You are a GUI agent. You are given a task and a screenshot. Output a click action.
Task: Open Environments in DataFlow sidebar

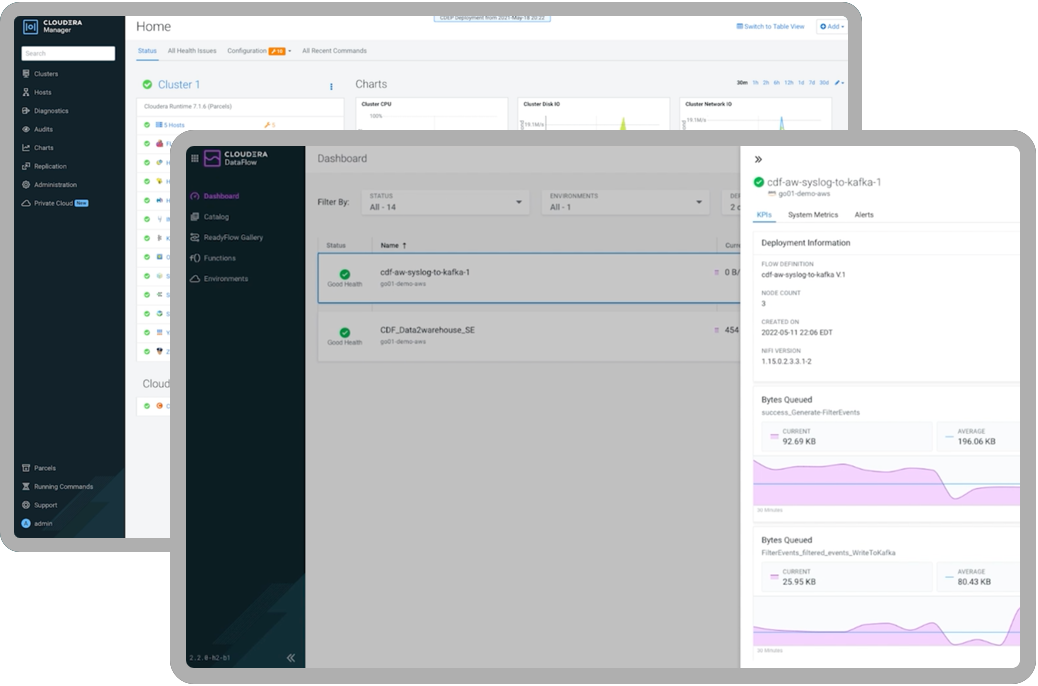(x=219, y=279)
